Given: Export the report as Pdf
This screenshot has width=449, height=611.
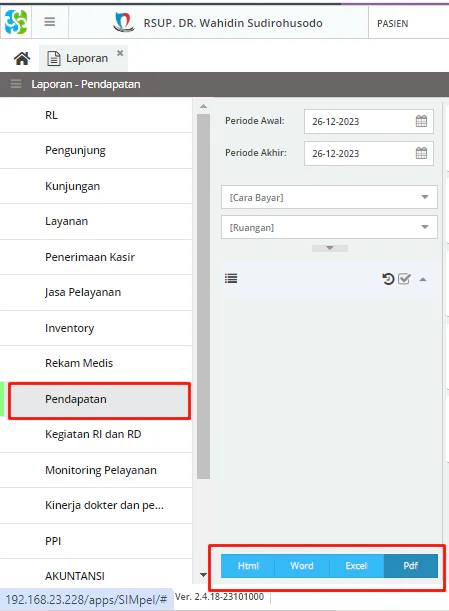Looking at the screenshot, I should click(x=411, y=566).
